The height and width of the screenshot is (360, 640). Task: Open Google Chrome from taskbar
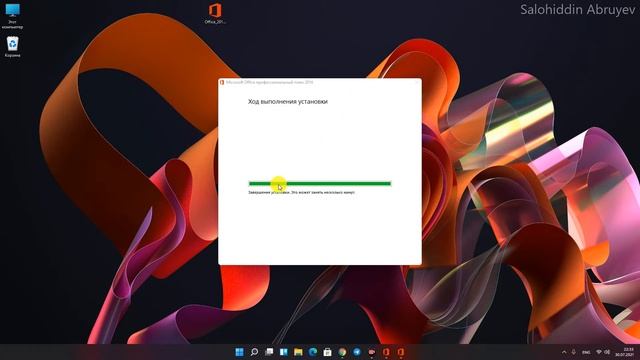pyautogui.click(x=342, y=352)
